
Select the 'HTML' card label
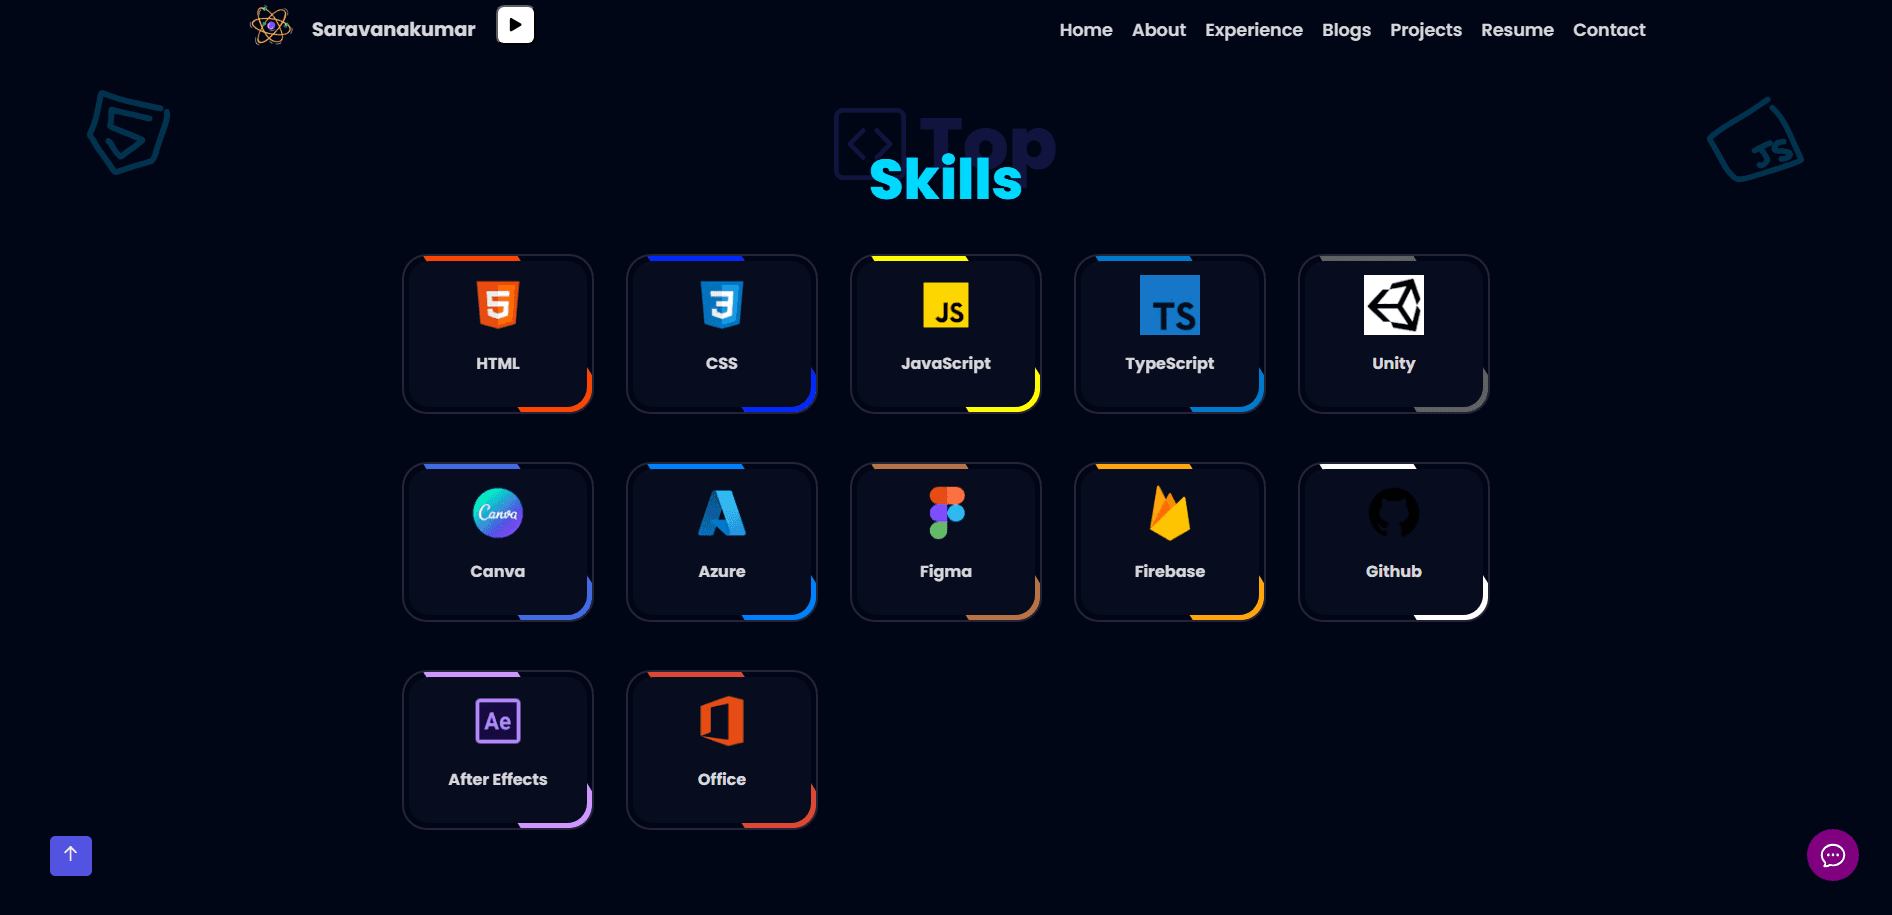(498, 363)
